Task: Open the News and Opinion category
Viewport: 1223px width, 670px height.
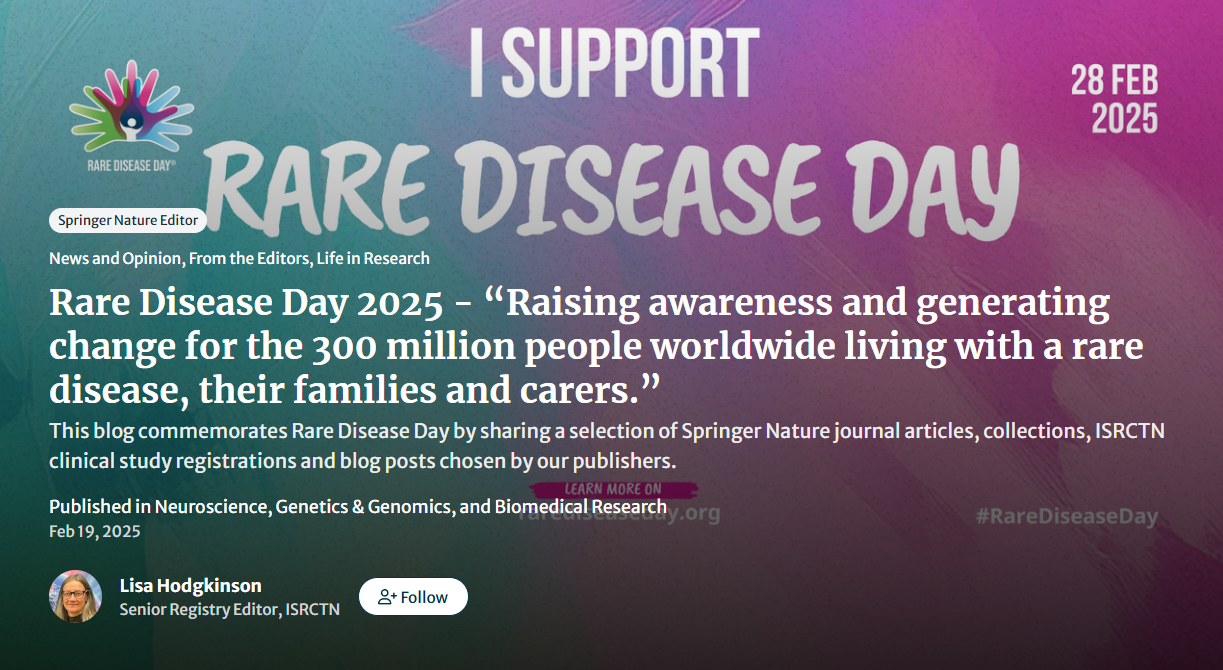Action: pos(115,258)
